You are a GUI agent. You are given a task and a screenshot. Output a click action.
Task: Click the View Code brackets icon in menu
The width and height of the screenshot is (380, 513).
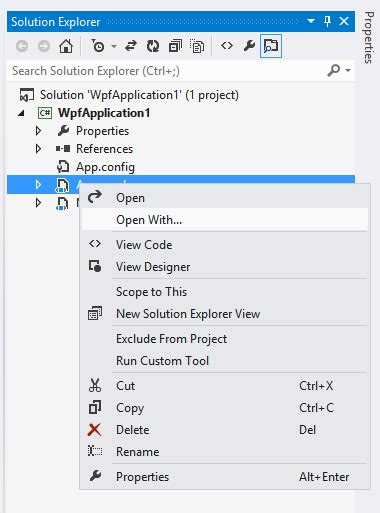95,244
